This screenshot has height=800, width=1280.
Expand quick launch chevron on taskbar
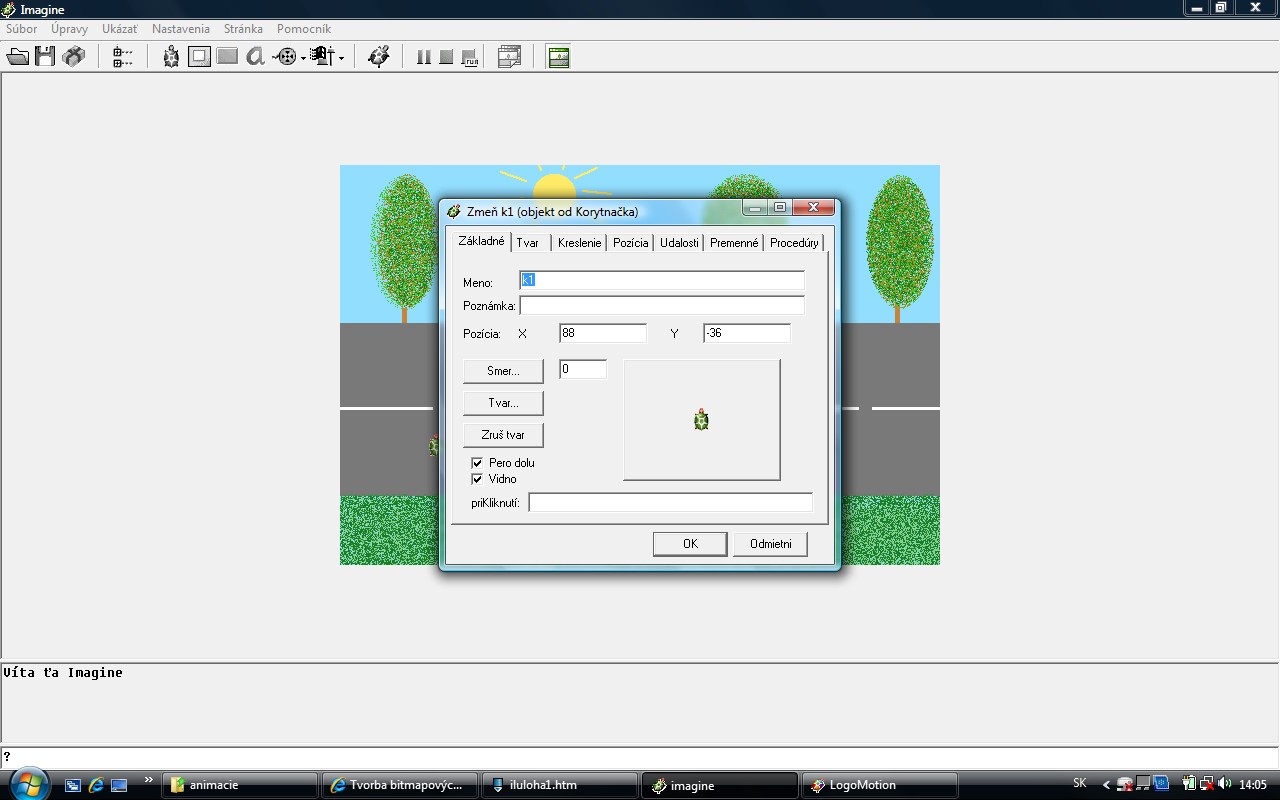[149, 781]
